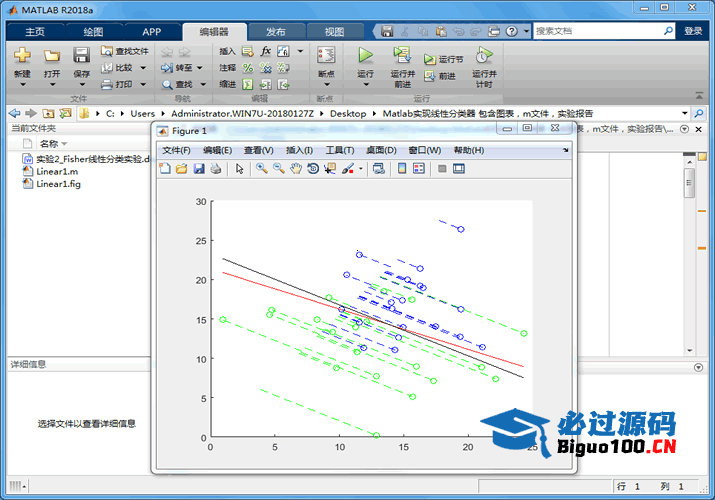Viewport: 715px width, 500px height.
Task: Switch to the 发布 ribbon tab
Action: [276, 31]
